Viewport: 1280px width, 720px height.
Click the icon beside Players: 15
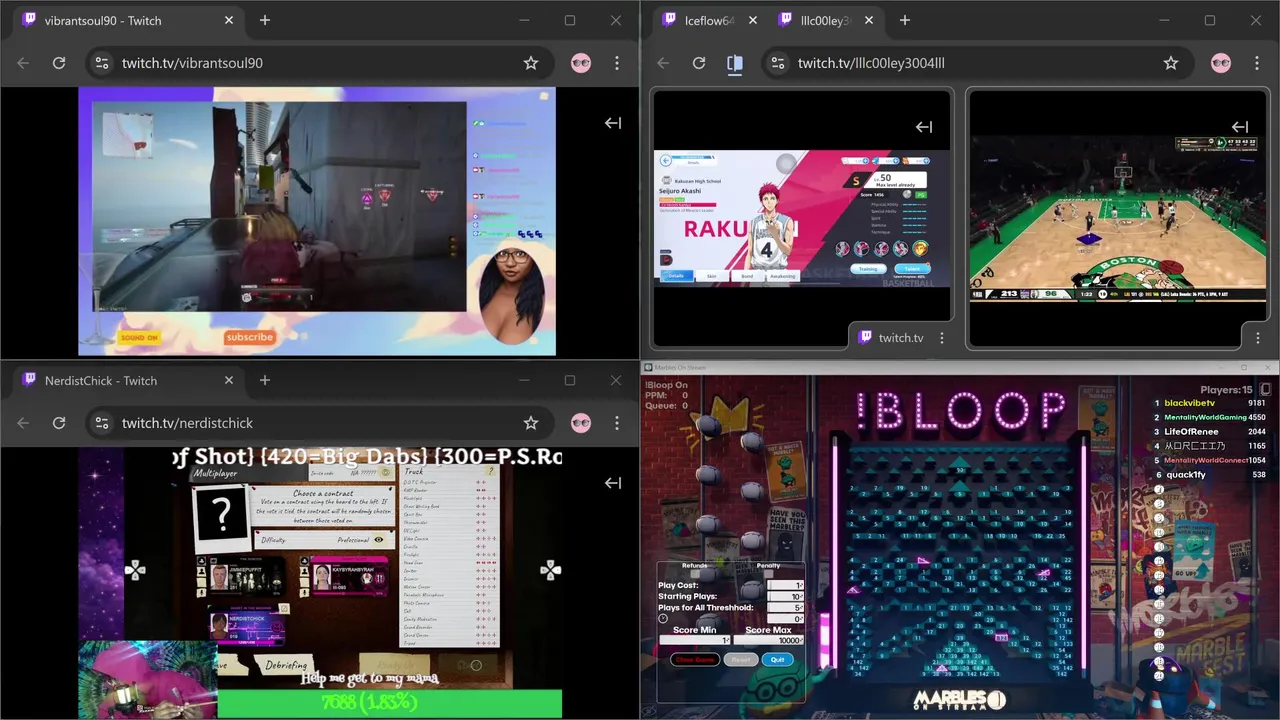[x=1265, y=389]
